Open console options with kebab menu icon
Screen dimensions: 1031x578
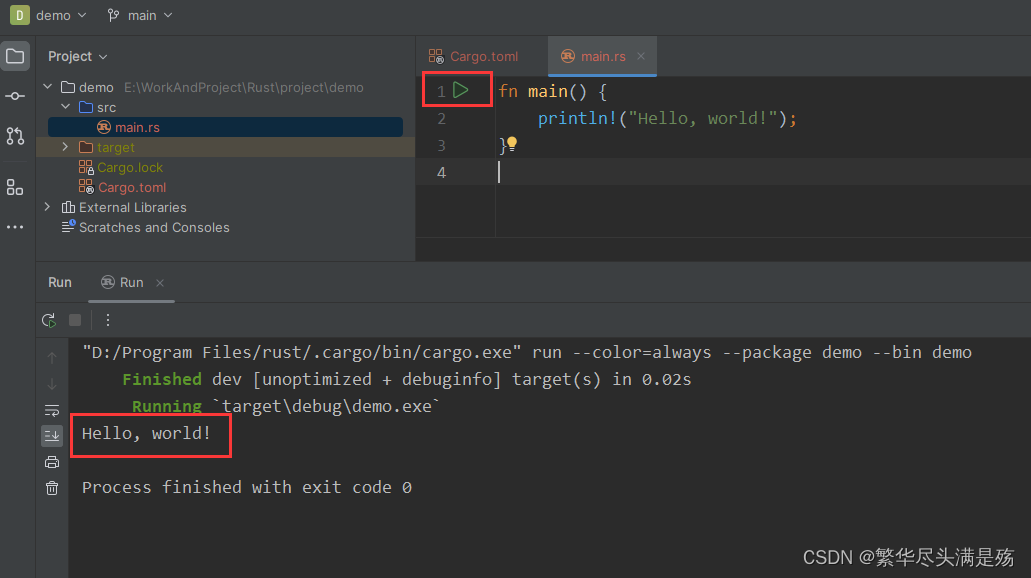point(107,320)
